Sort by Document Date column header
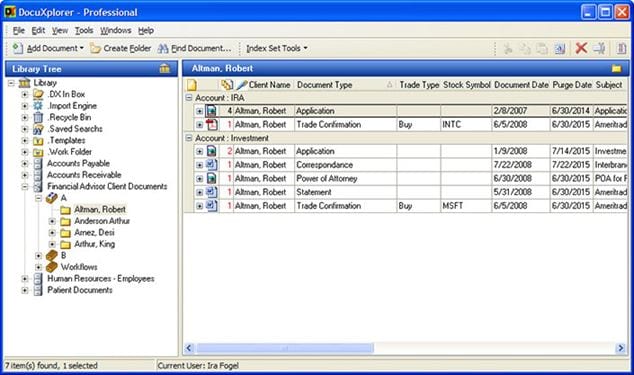 tap(521, 85)
